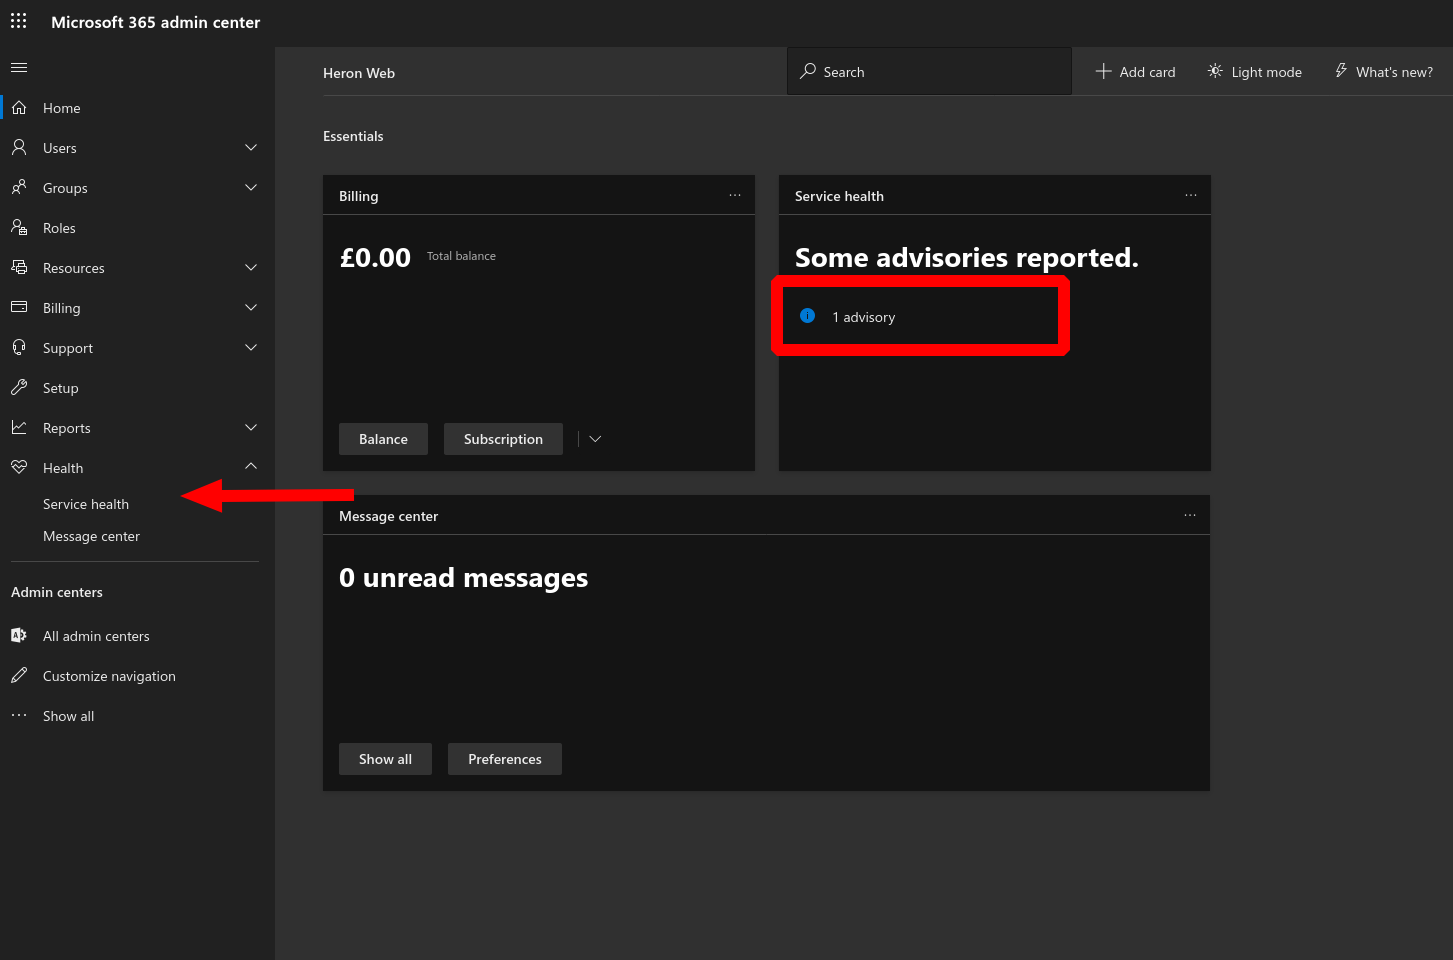Viewport: 1453px width, 960px height.
Task: Collapse navigation menu hamburger icon
Action: coord(19,68)
